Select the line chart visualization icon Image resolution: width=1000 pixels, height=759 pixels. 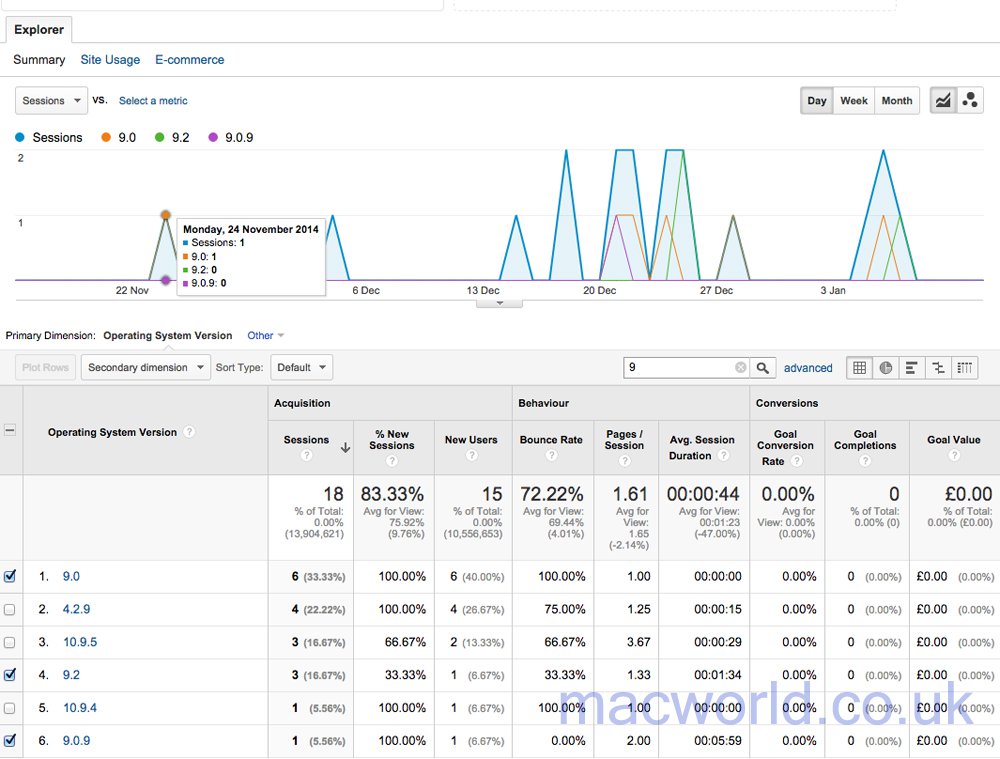(942, 100)
